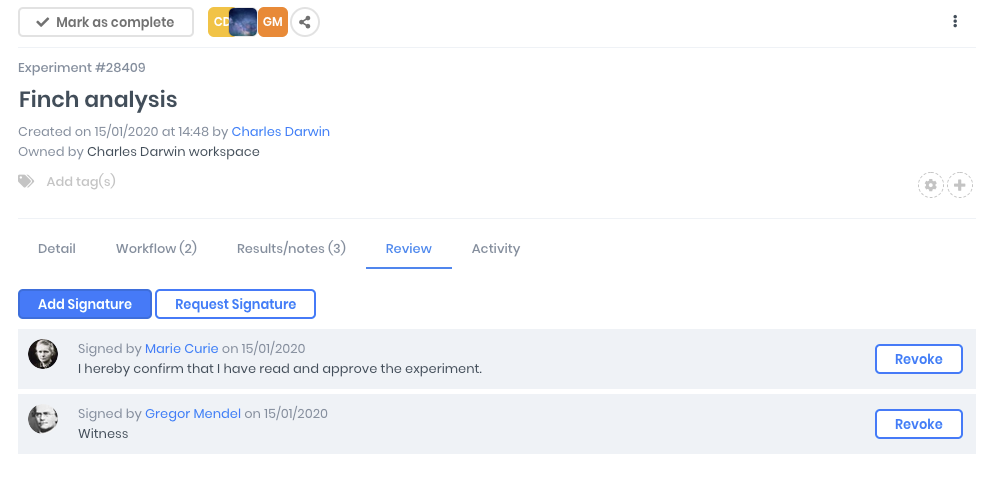The height and width of the screenshot is (481, 993).
Task: Revoke Marie Curie's signature
Action: click(x=918, y=359)
